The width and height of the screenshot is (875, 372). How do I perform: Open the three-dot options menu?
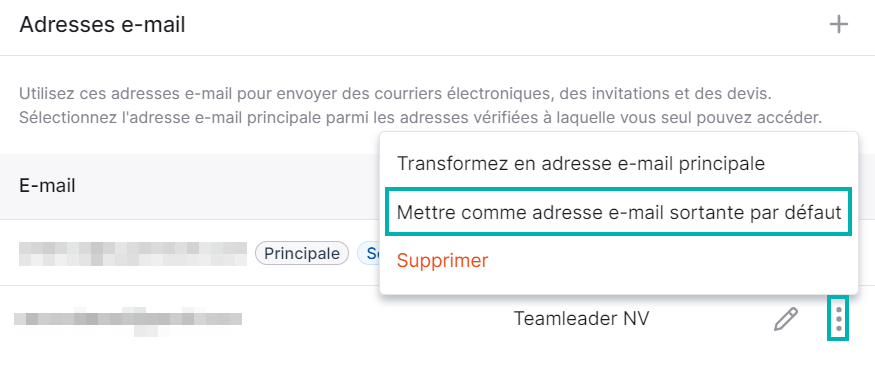[839, 319]
